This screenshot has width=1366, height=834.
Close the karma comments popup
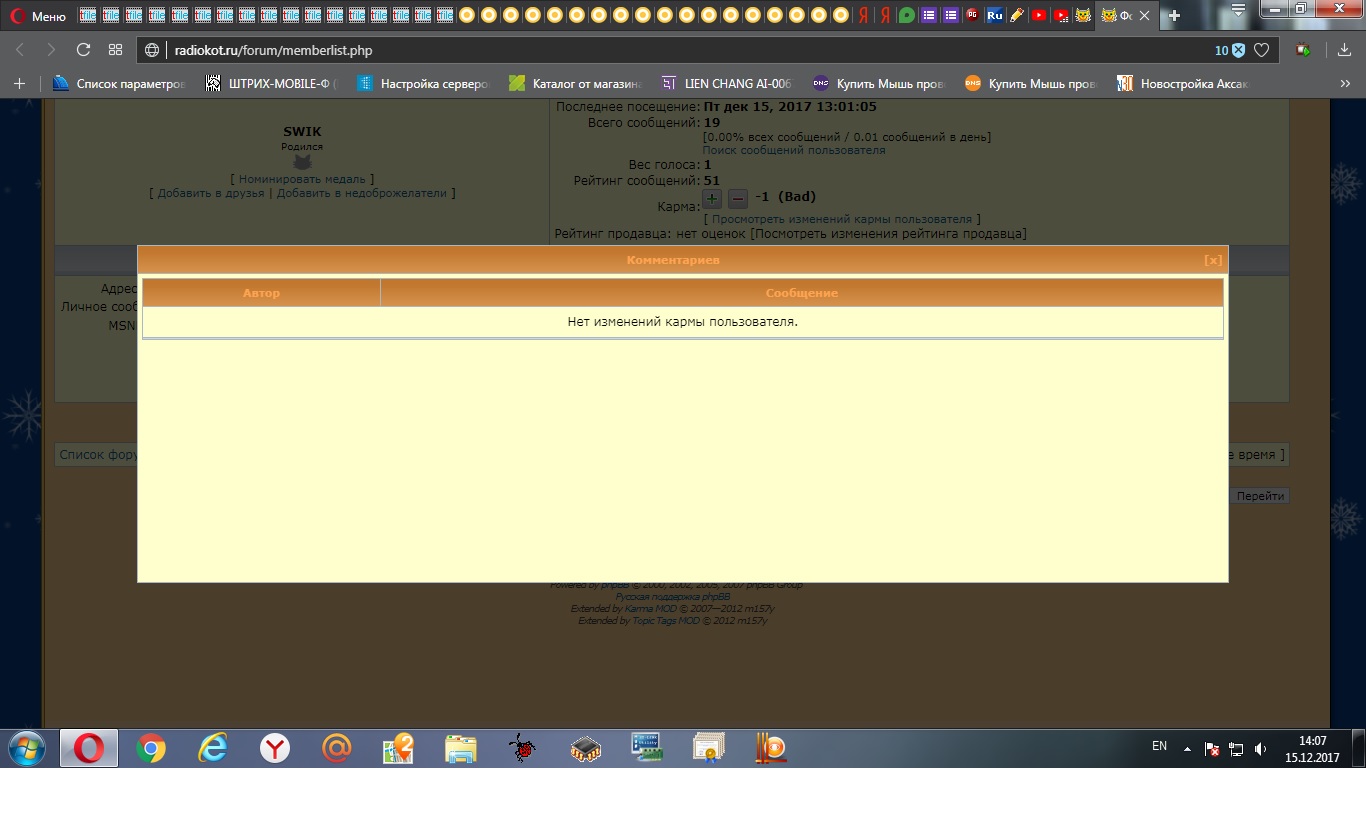1213,260
